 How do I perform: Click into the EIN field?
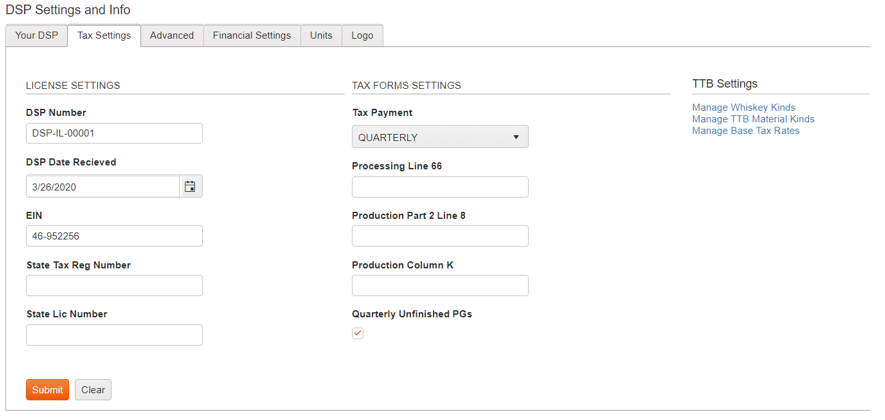(x=114, y=236)
